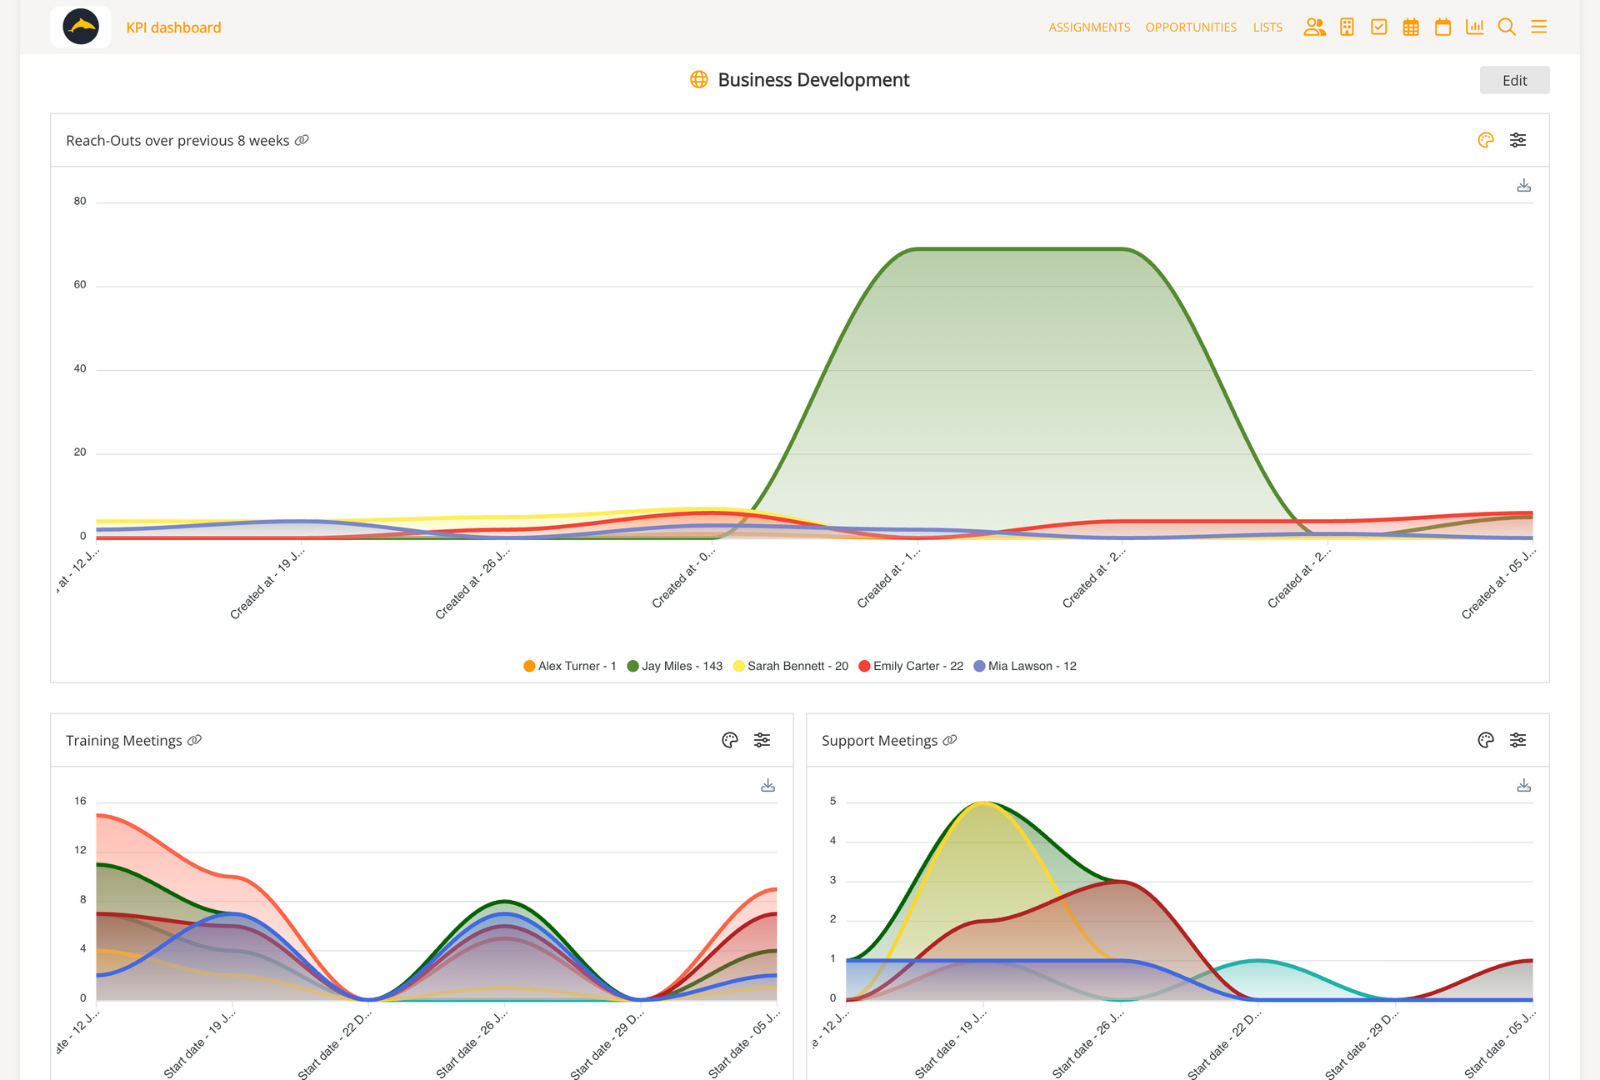The width and height of the screenshot is (1600, 1080).
Task: Open the companies building icon
Action: tap(1347, 27)
